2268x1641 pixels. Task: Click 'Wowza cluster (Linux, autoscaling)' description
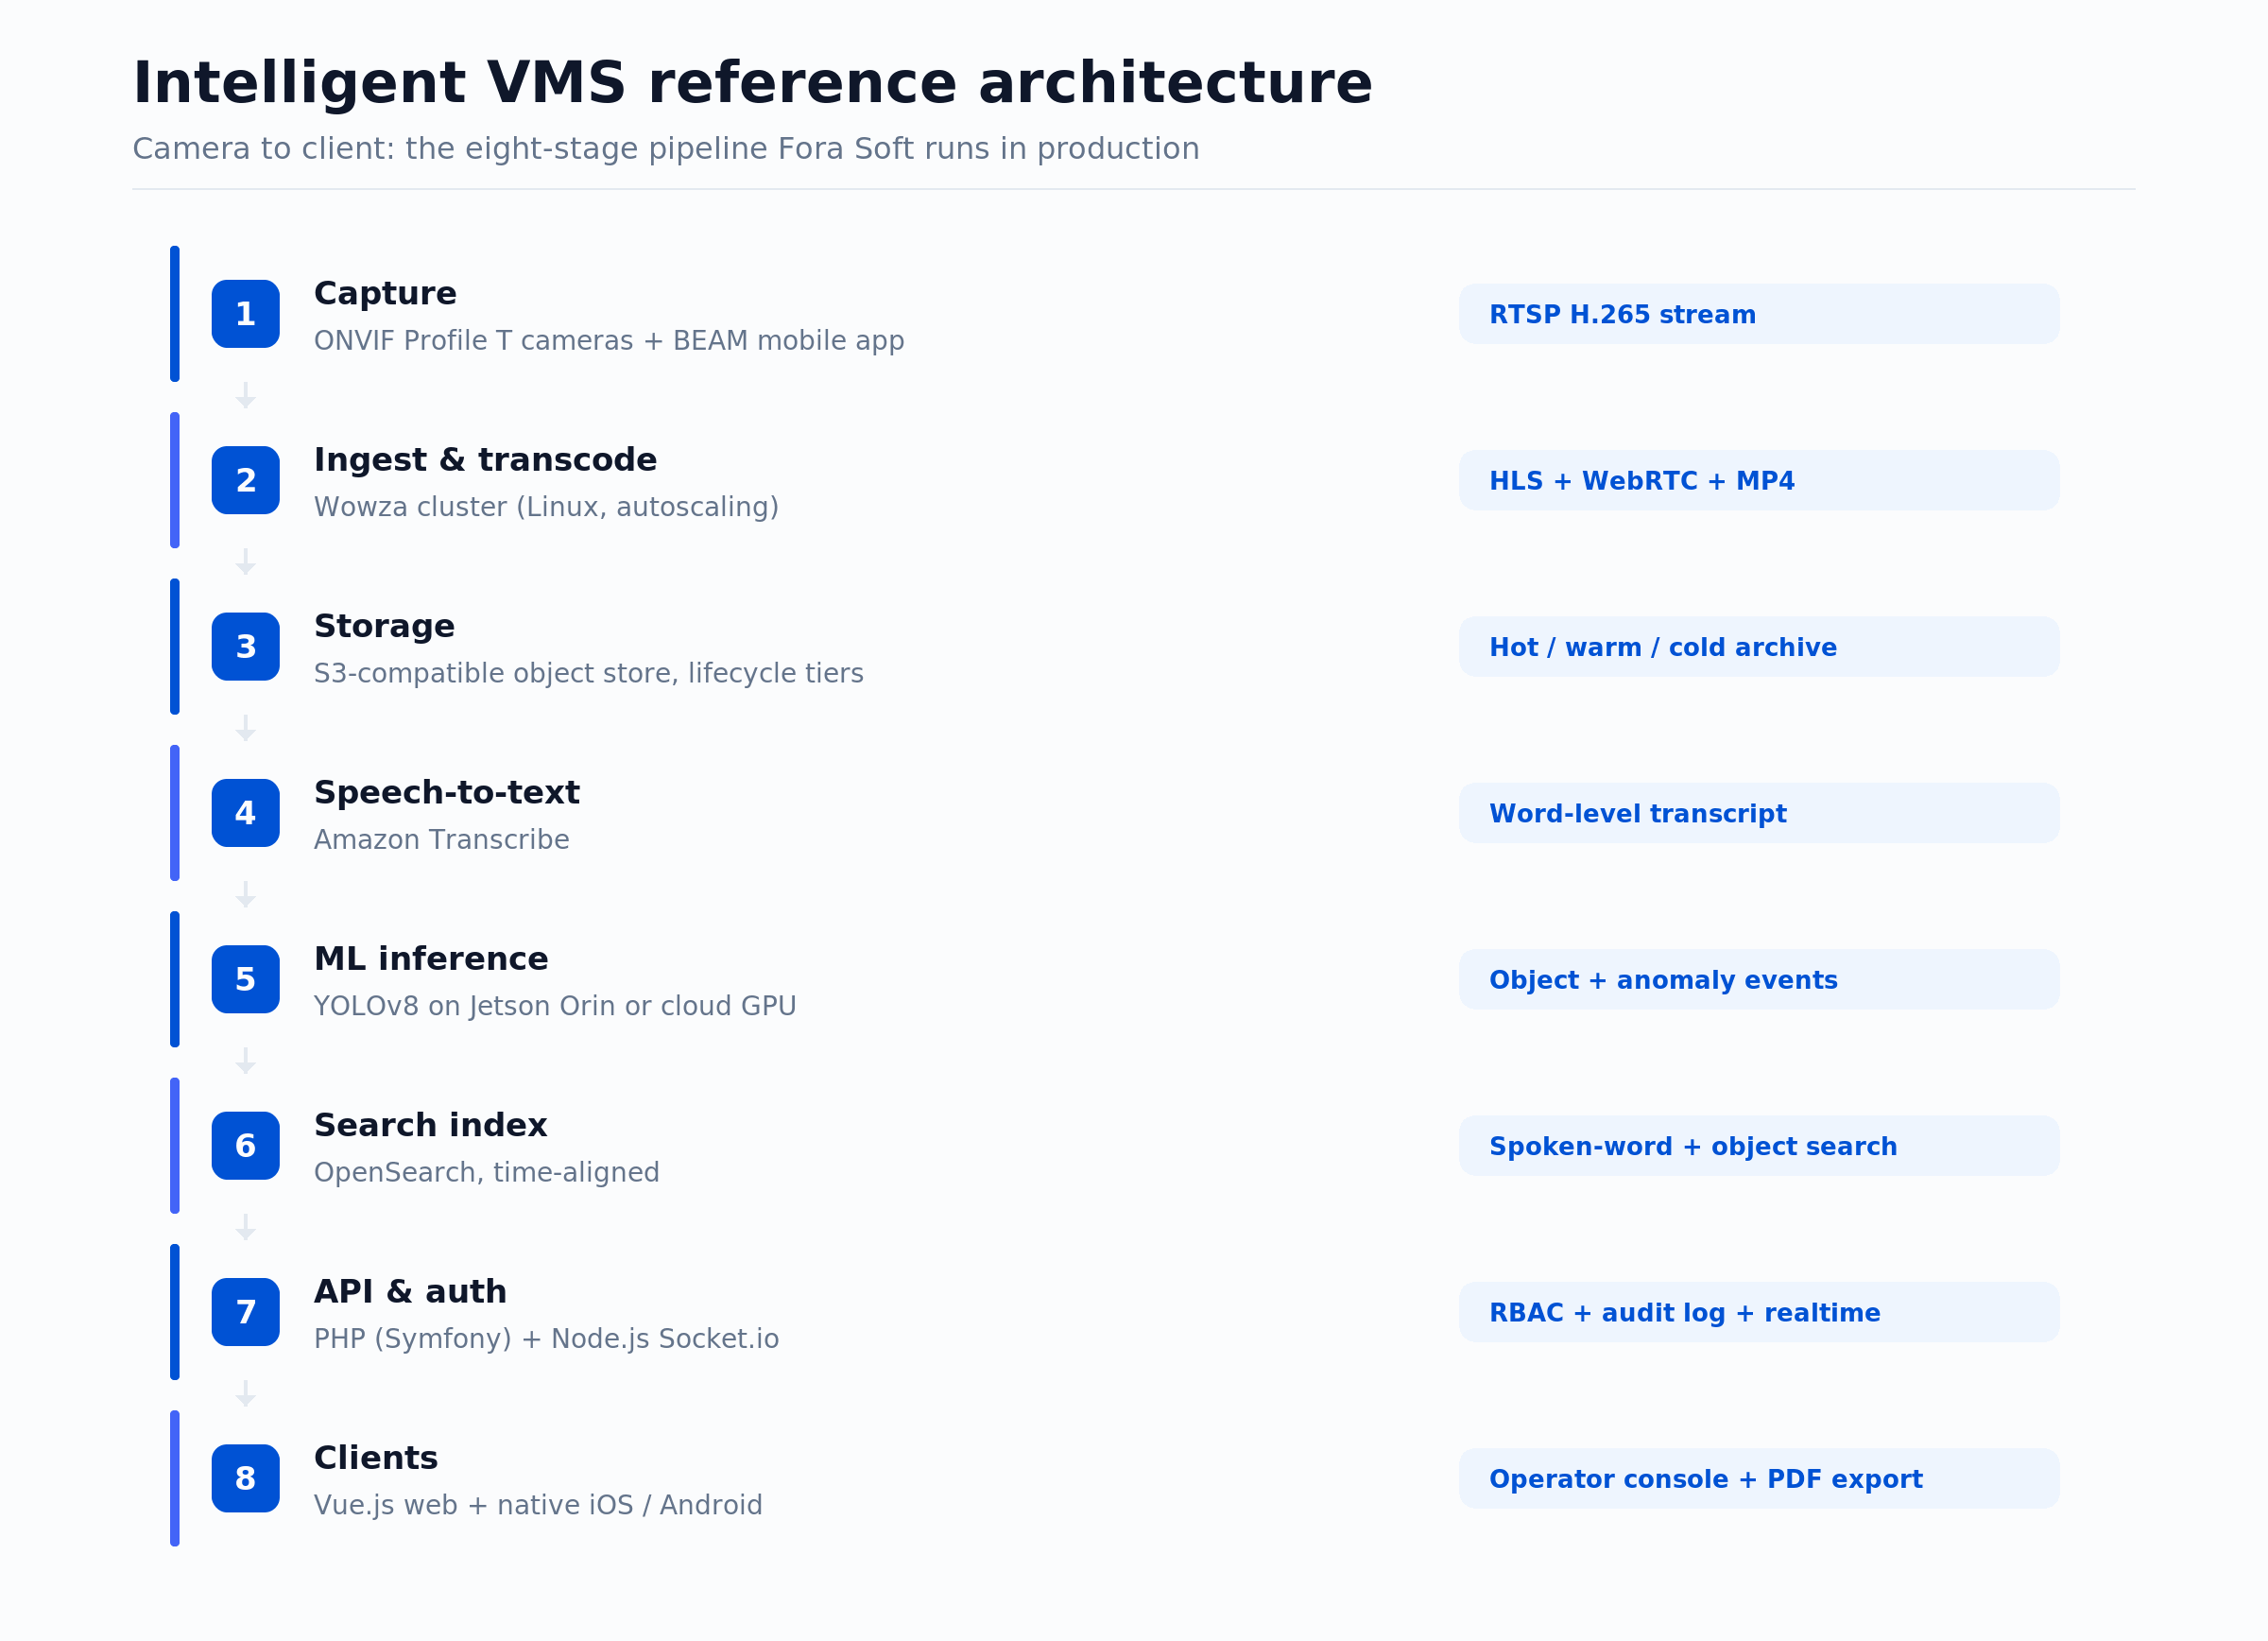[x=546, y=507]
